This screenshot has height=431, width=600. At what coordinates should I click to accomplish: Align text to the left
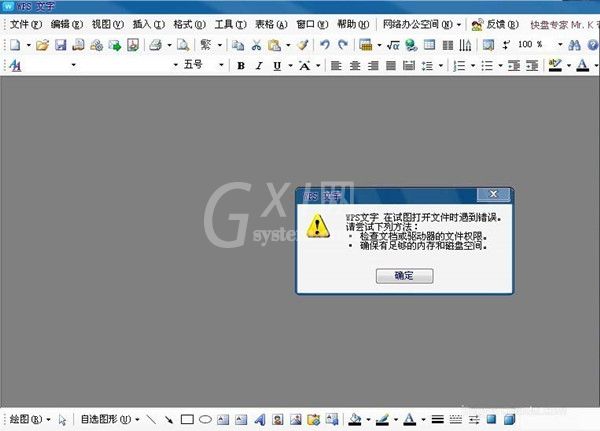[x=336, y=66]
